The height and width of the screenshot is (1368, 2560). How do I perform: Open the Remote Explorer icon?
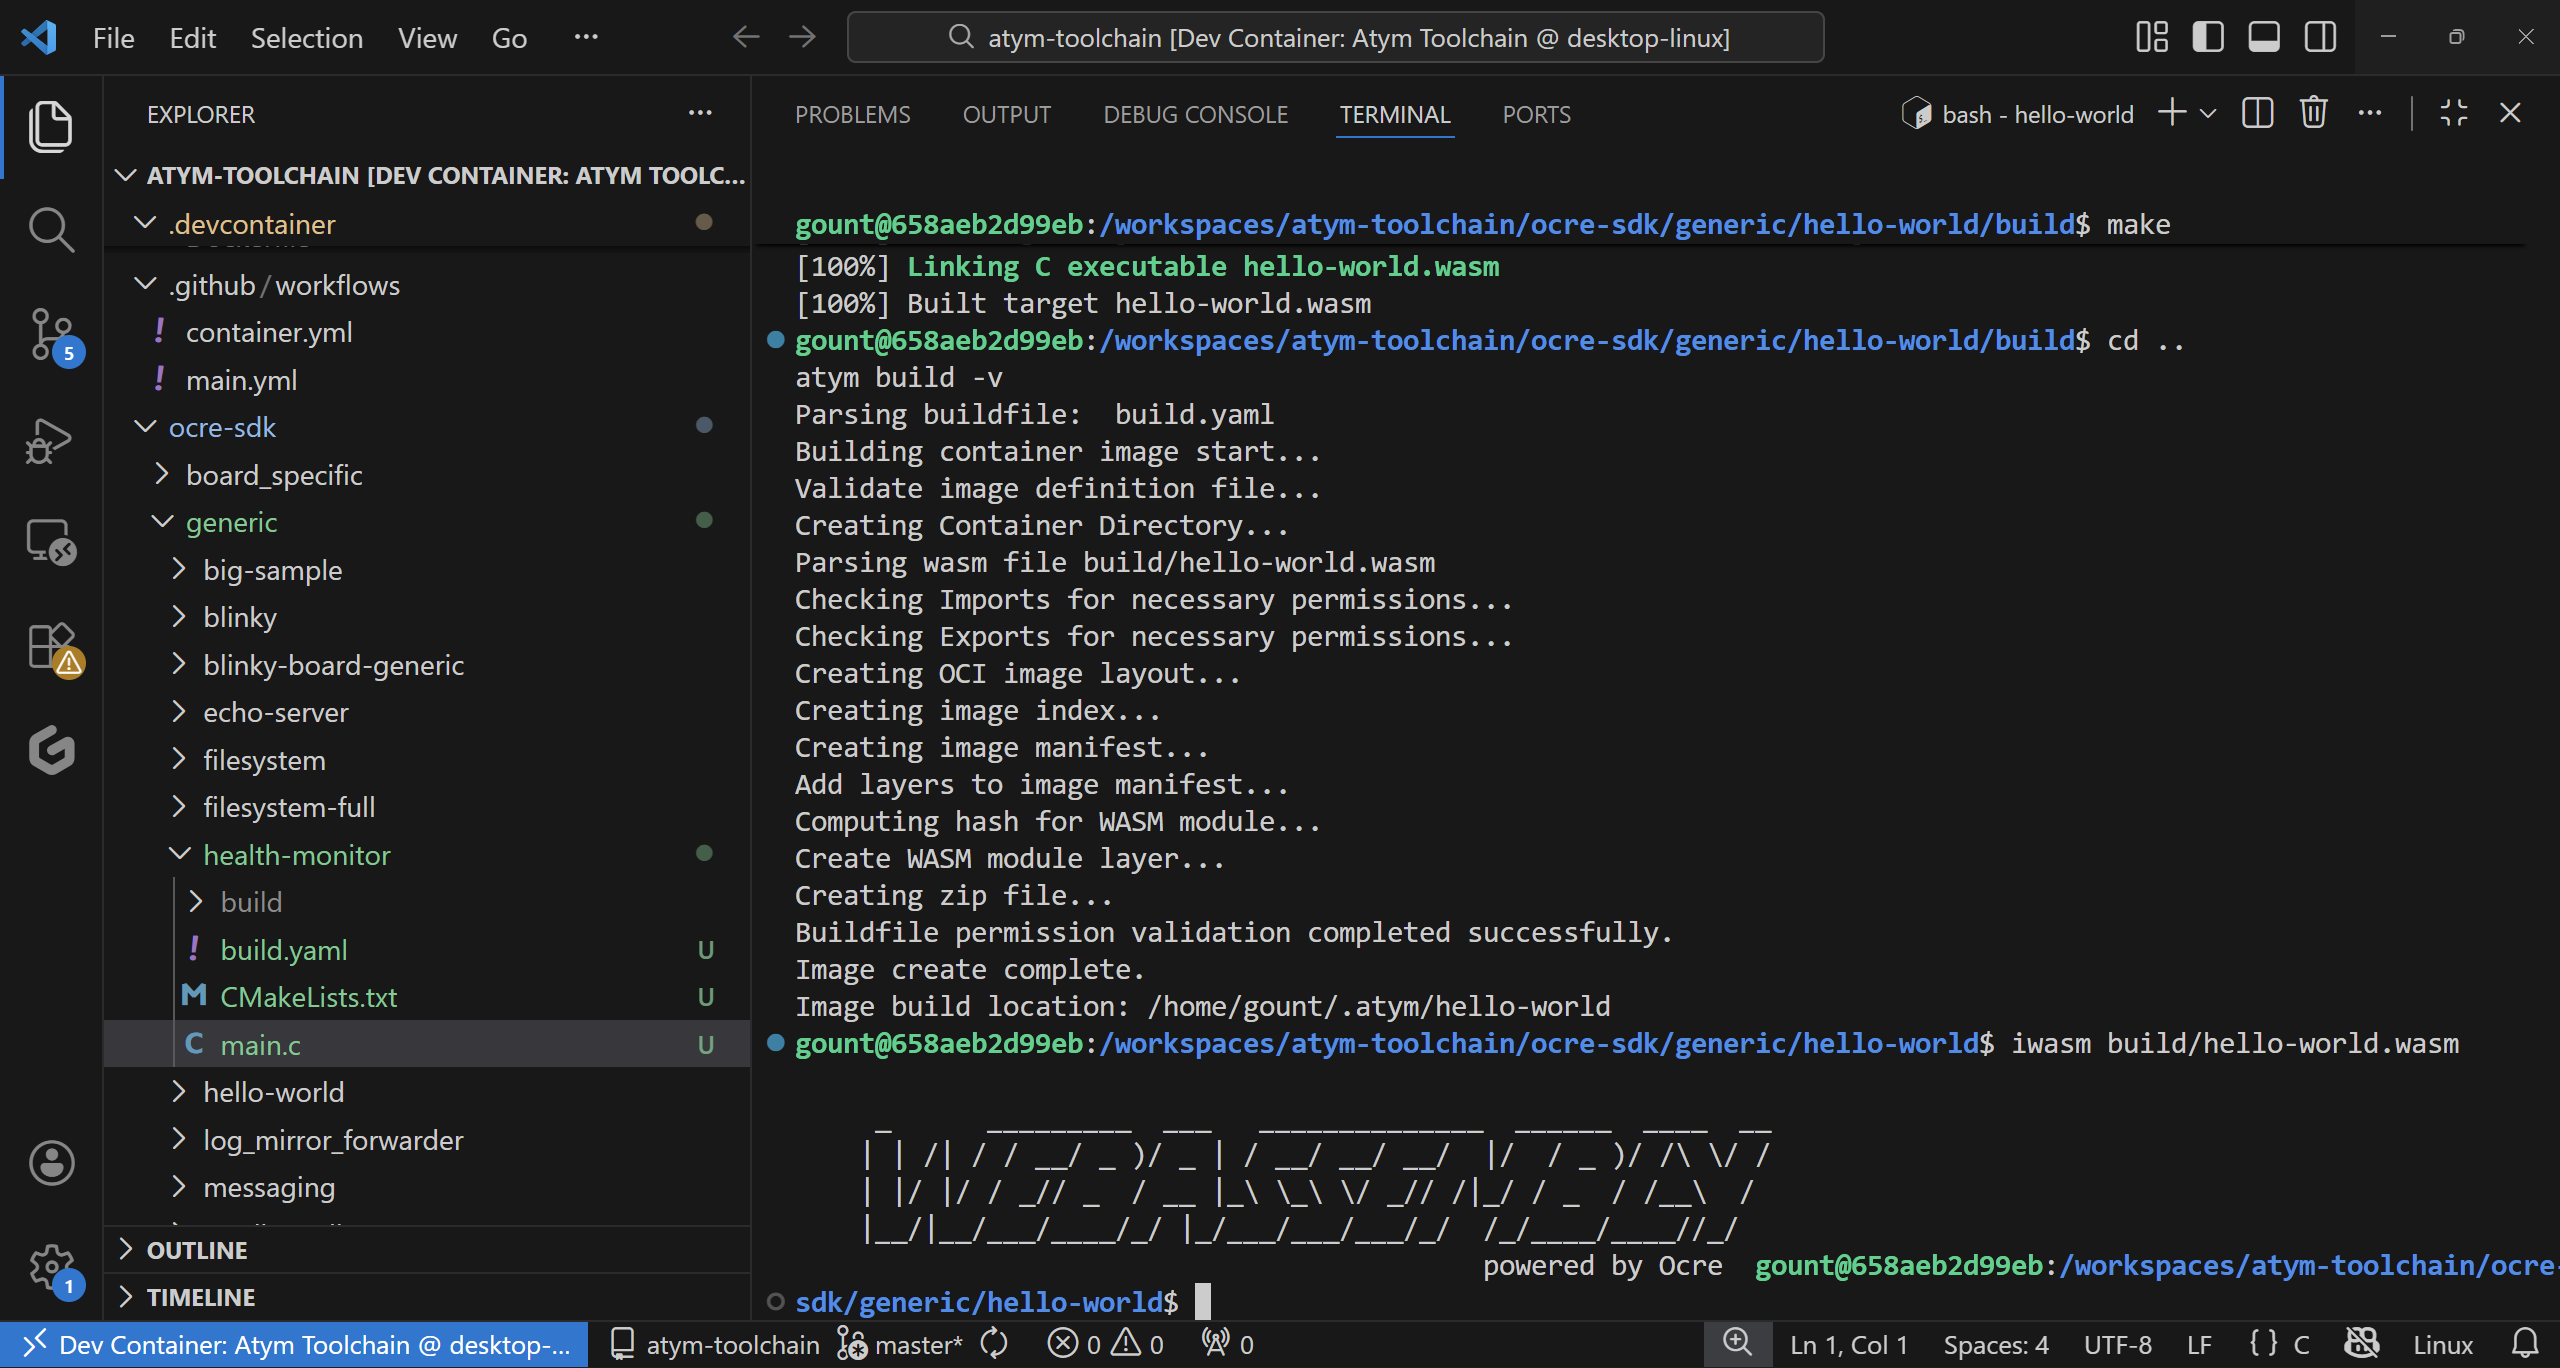[x=50, y=542]
